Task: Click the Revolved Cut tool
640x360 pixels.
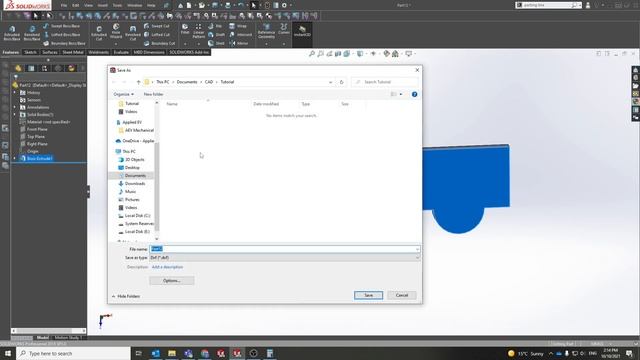Action: tap(133, 33)
